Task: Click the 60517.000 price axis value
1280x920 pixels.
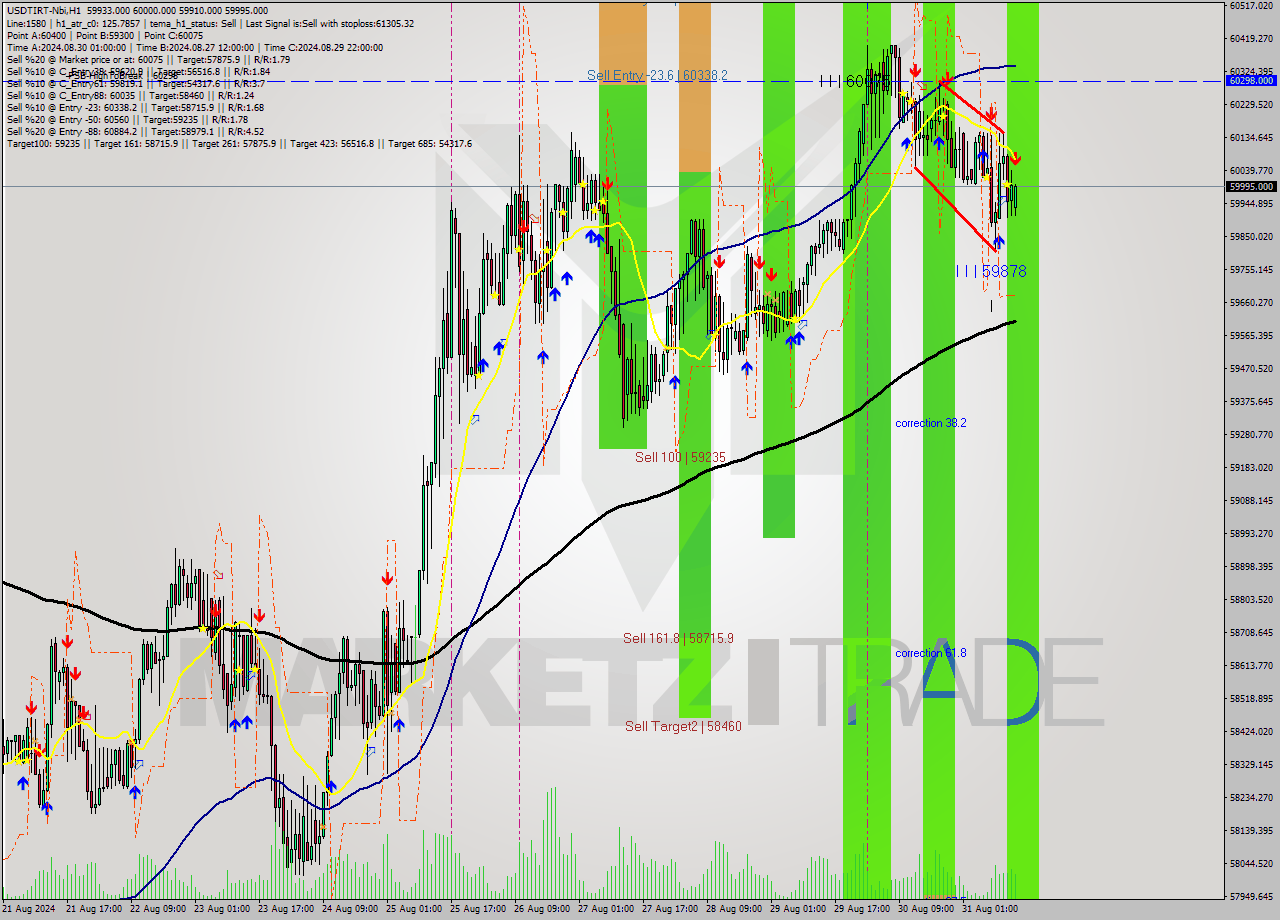Action: tap(1252, 5)
